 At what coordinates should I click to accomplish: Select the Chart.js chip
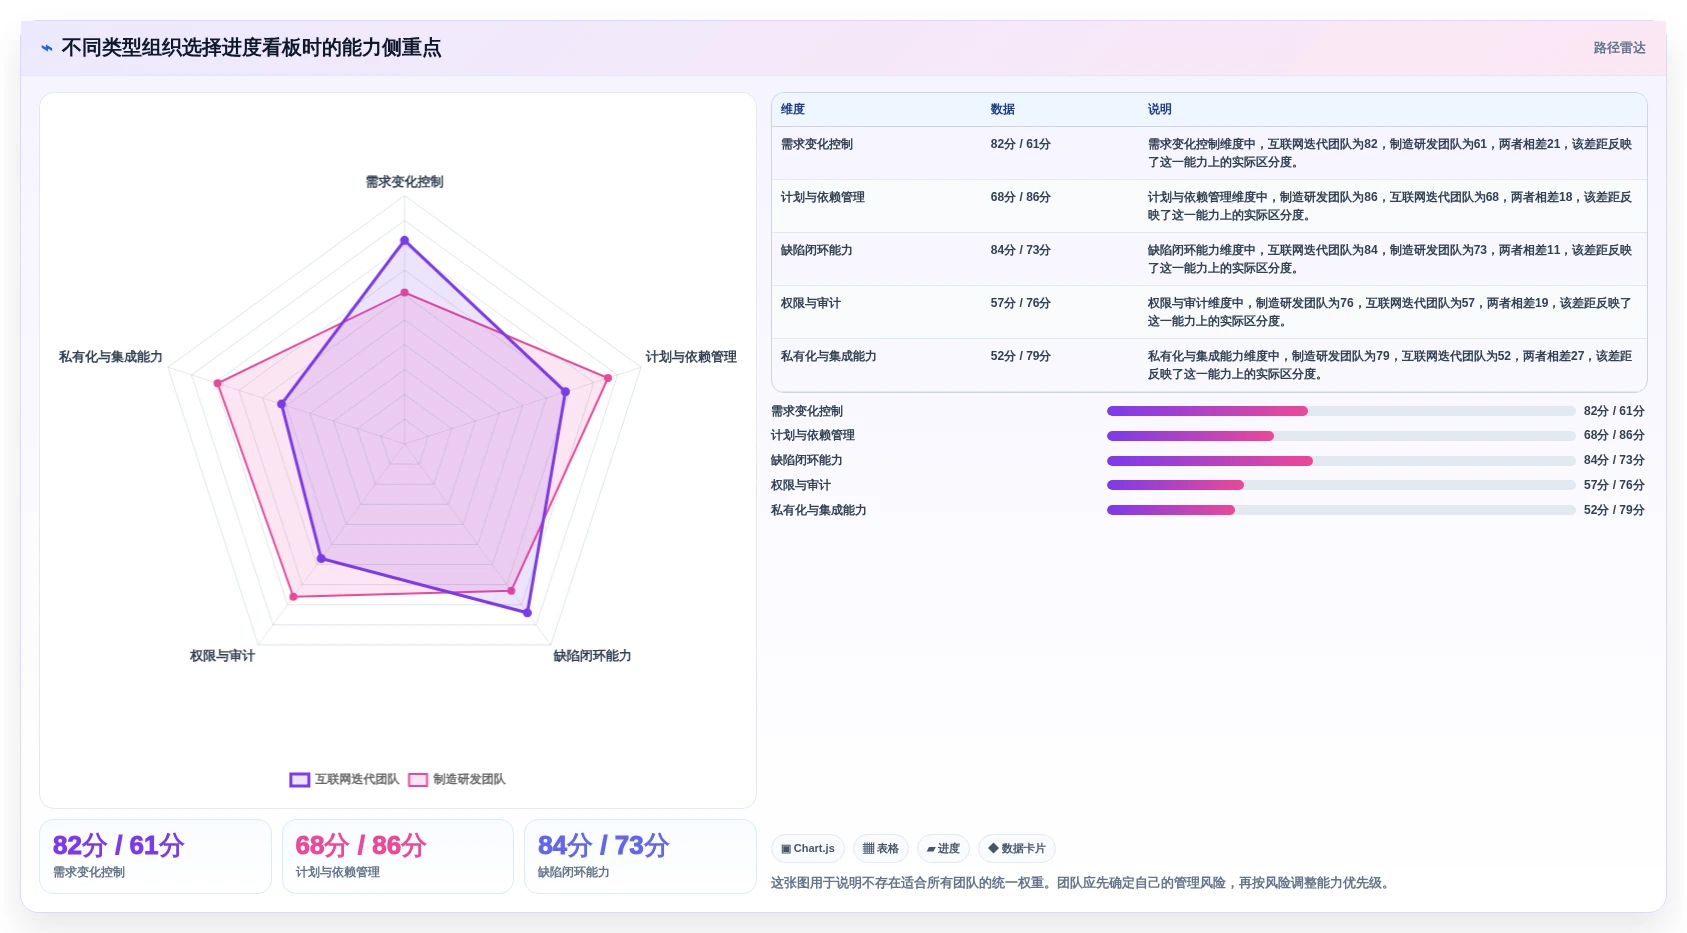click(808, 848)
